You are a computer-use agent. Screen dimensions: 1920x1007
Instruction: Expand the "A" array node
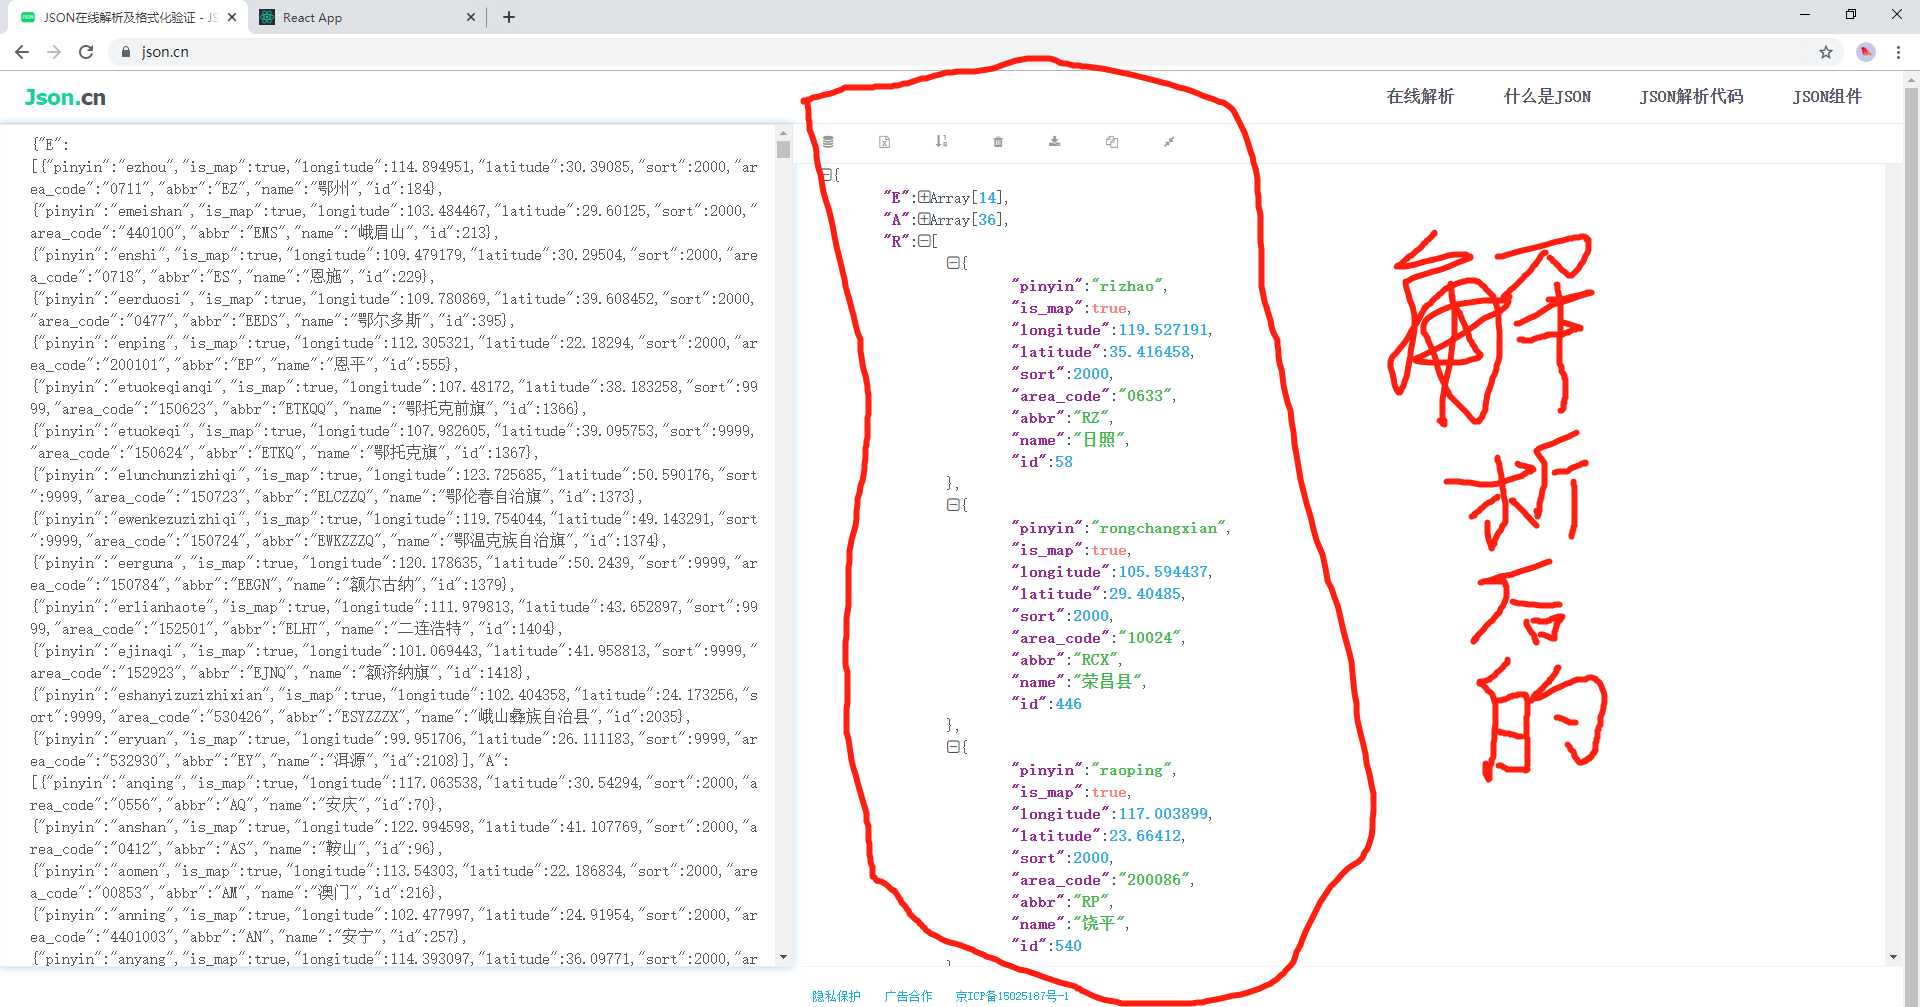pos(924,219)
